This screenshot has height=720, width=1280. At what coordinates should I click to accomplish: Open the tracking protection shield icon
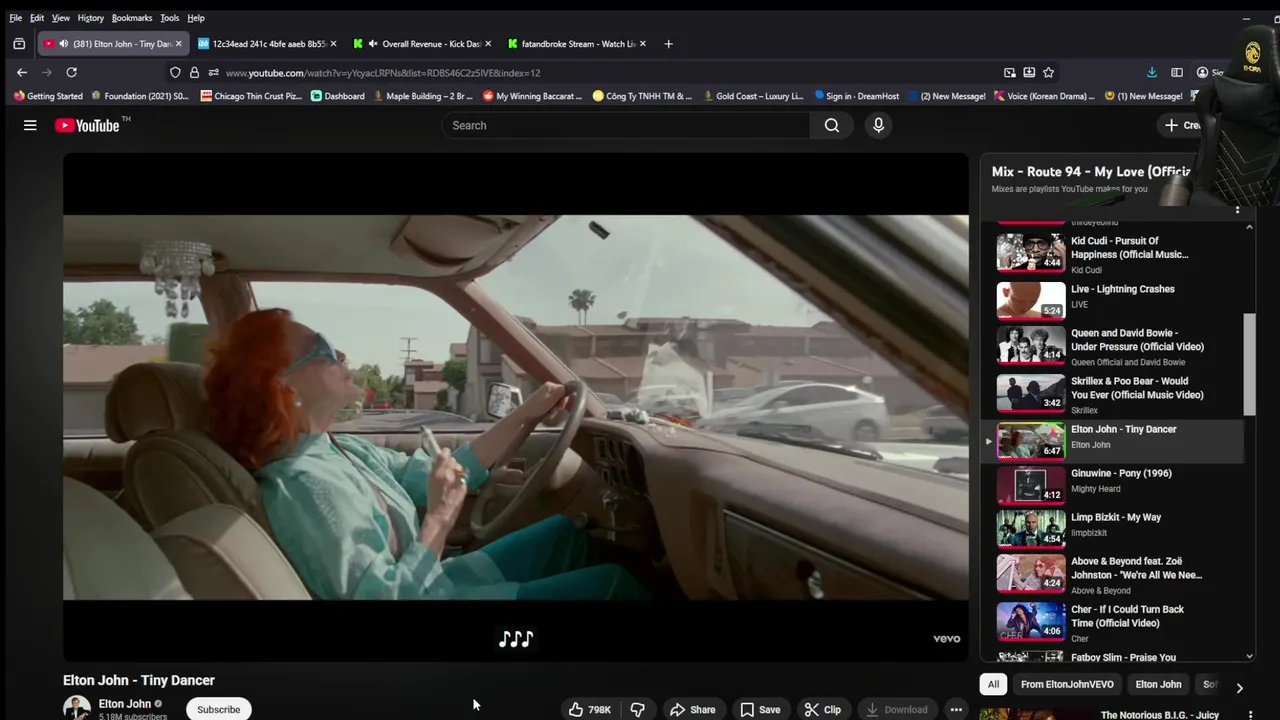click(x=175, y=72)
